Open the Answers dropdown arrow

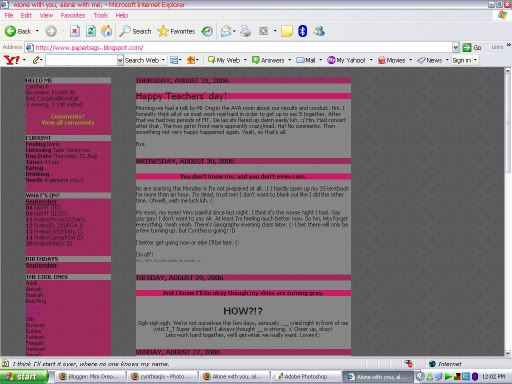pos(290,60)
